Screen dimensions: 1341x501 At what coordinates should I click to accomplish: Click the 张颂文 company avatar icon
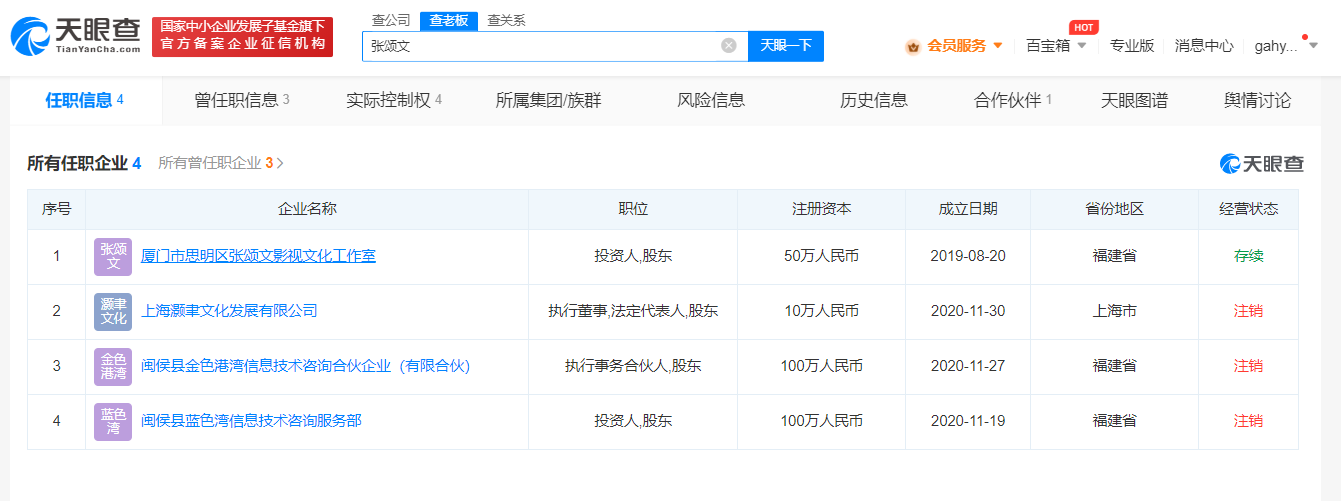tap(113, 256)
